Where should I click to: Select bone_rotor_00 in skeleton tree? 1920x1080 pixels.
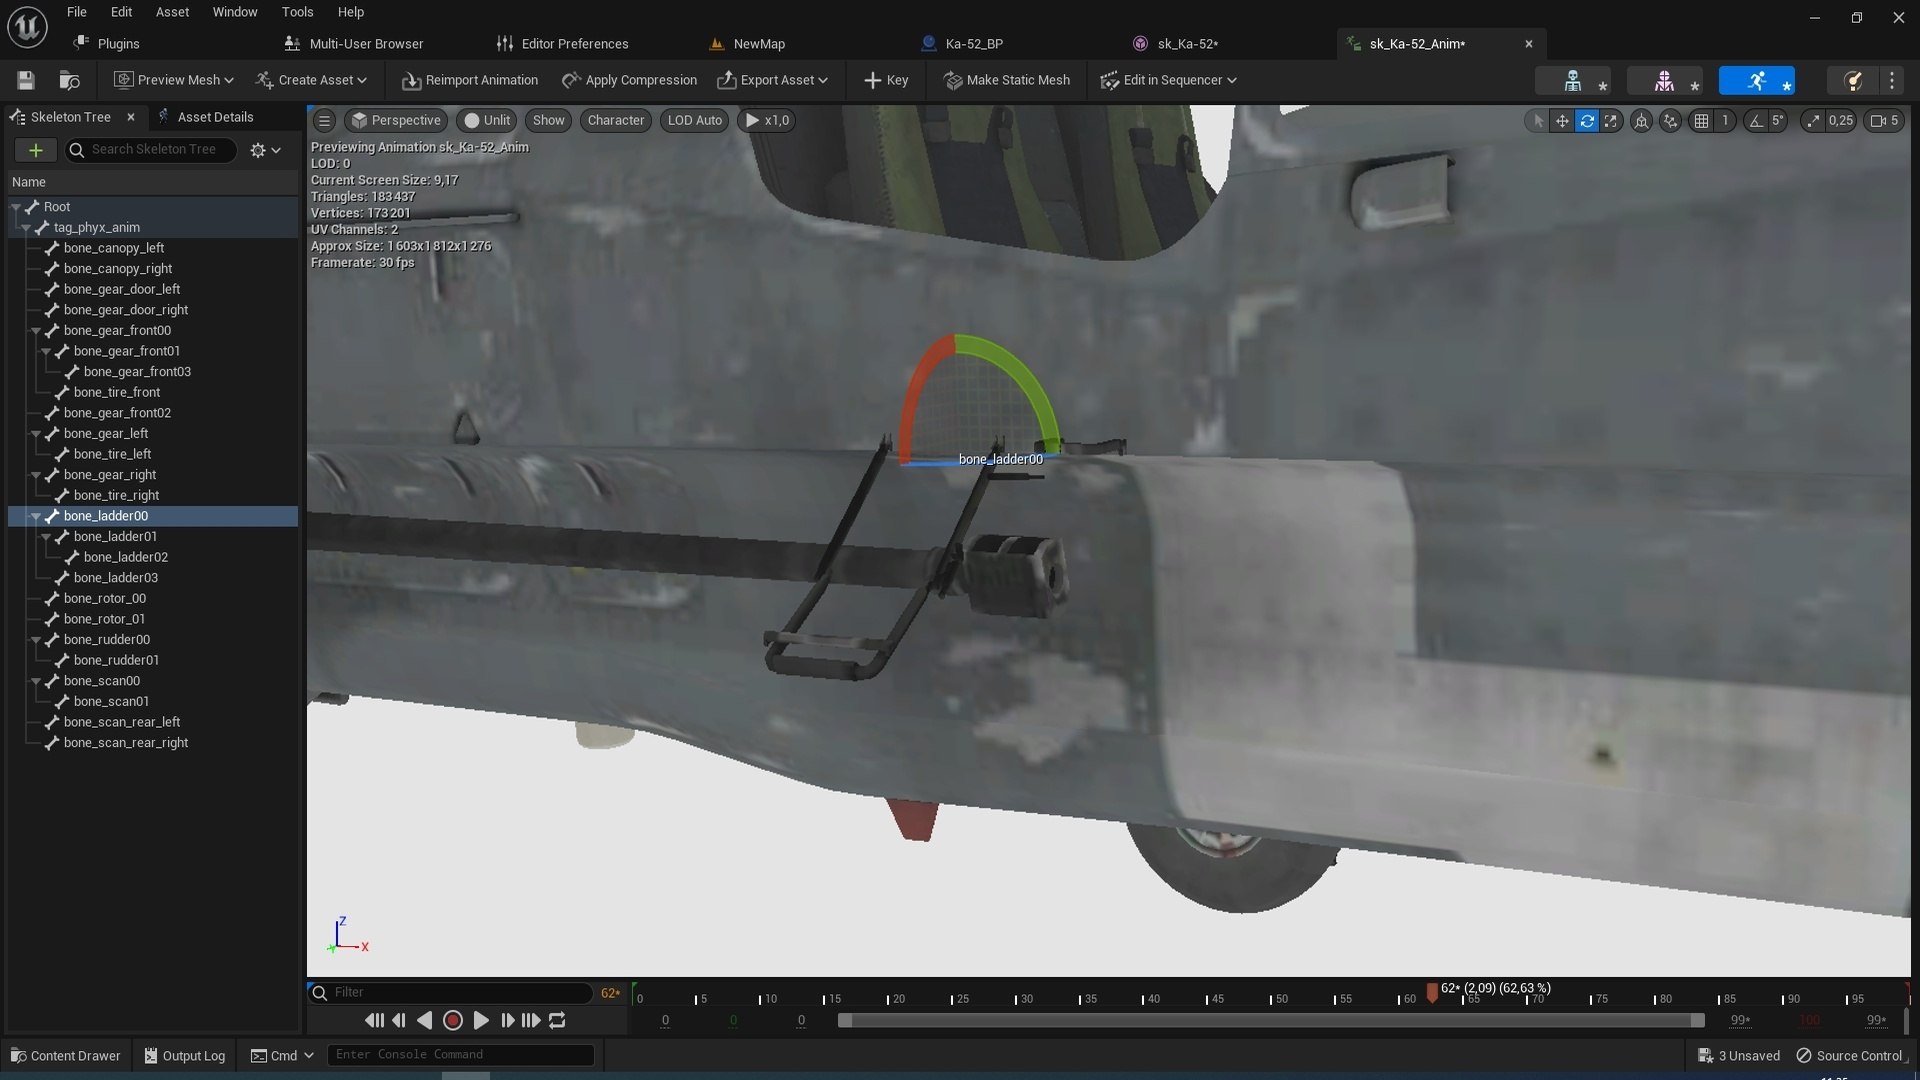coord(105,599)
